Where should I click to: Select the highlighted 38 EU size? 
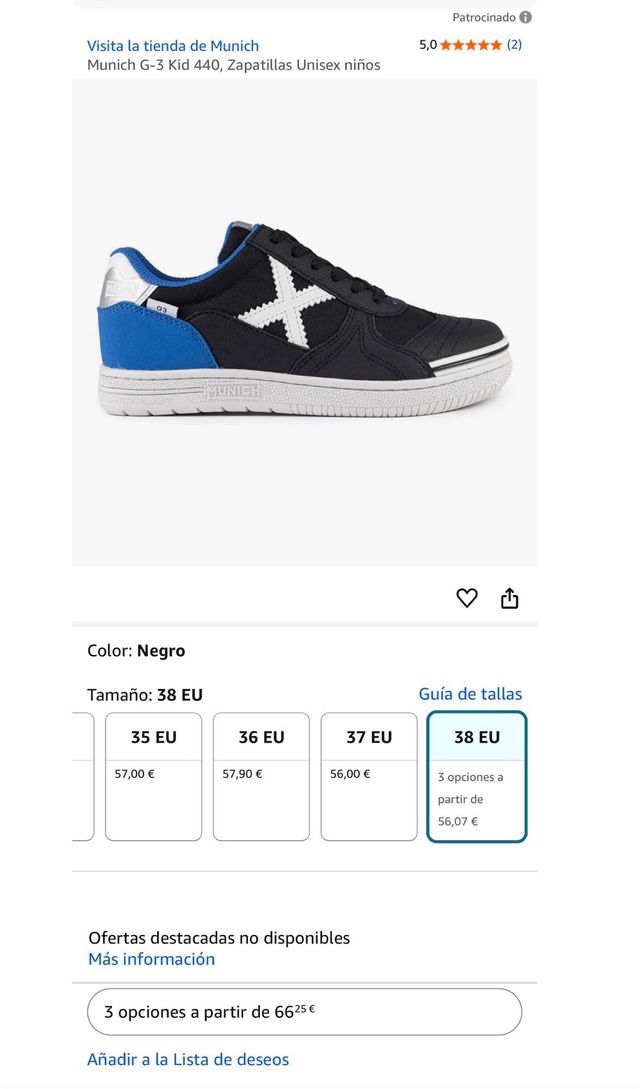click(x=477, y=776)
